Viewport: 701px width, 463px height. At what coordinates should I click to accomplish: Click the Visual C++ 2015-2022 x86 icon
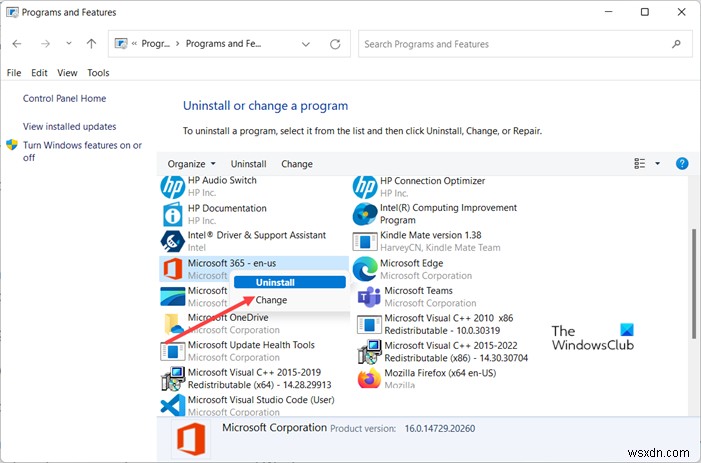[369, 352]
